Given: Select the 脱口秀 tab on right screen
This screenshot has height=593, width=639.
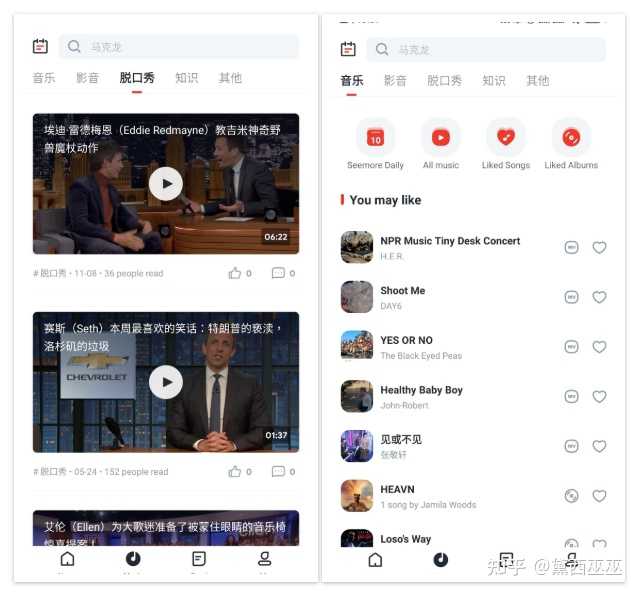Looking at the screenshot, I should click(445, 80).
